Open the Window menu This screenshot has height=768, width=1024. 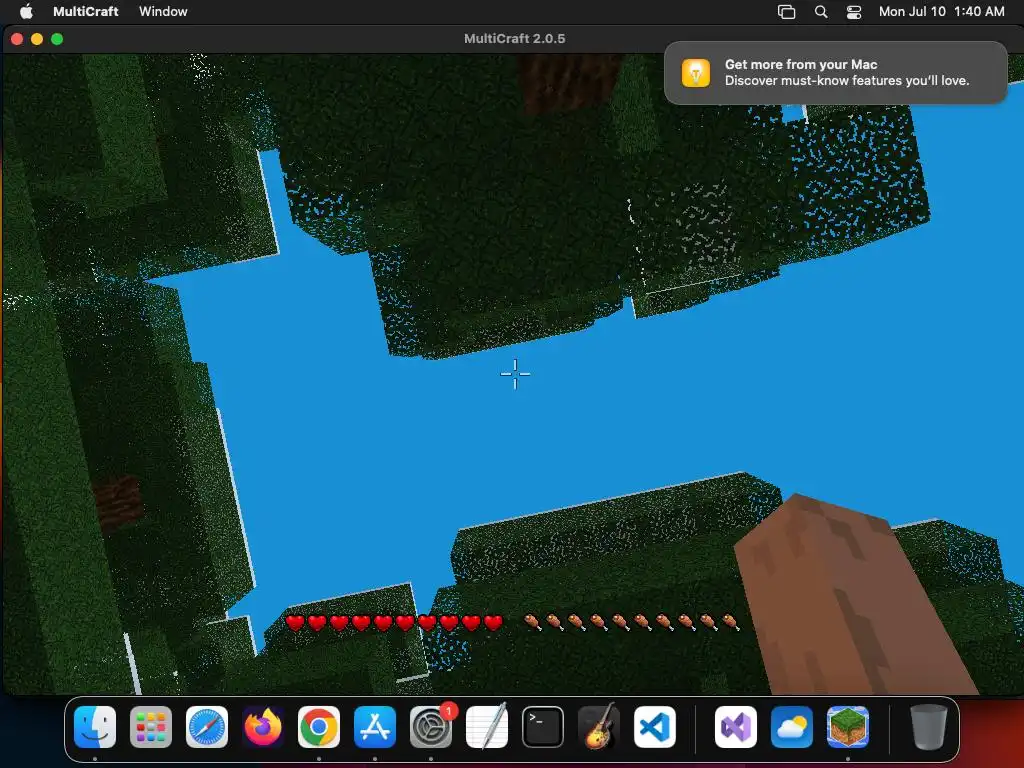tap(163, 11)
